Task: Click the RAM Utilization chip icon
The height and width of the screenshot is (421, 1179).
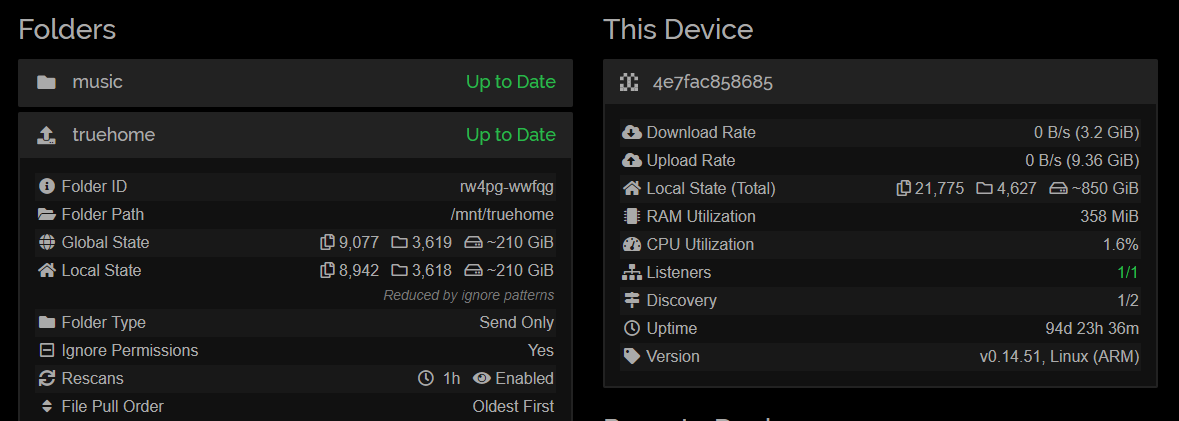Action: (x=632, y=217)
